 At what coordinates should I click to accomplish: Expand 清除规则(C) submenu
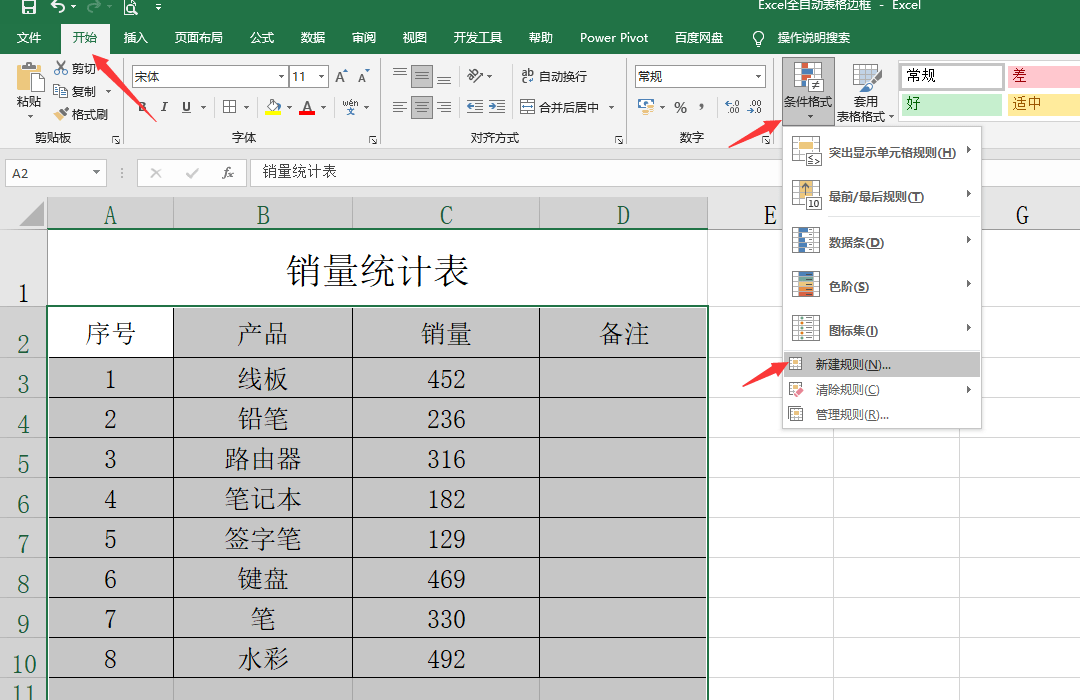tap(882, 389)
